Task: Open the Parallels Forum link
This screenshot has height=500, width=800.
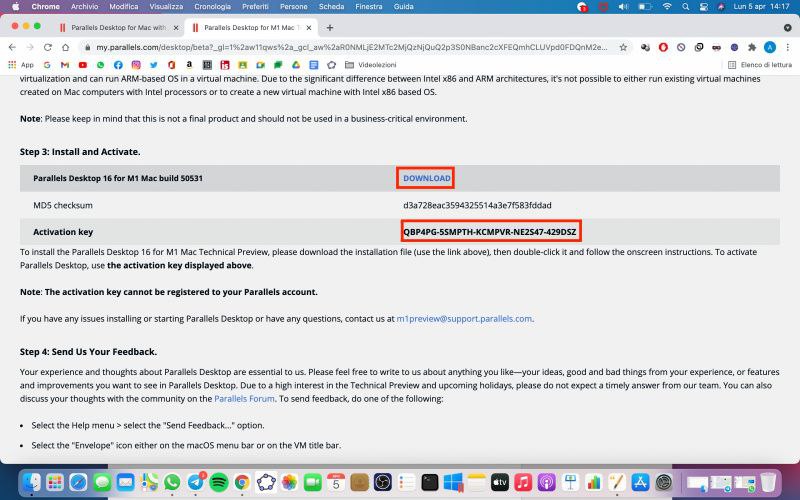Action: coord(244,398)
